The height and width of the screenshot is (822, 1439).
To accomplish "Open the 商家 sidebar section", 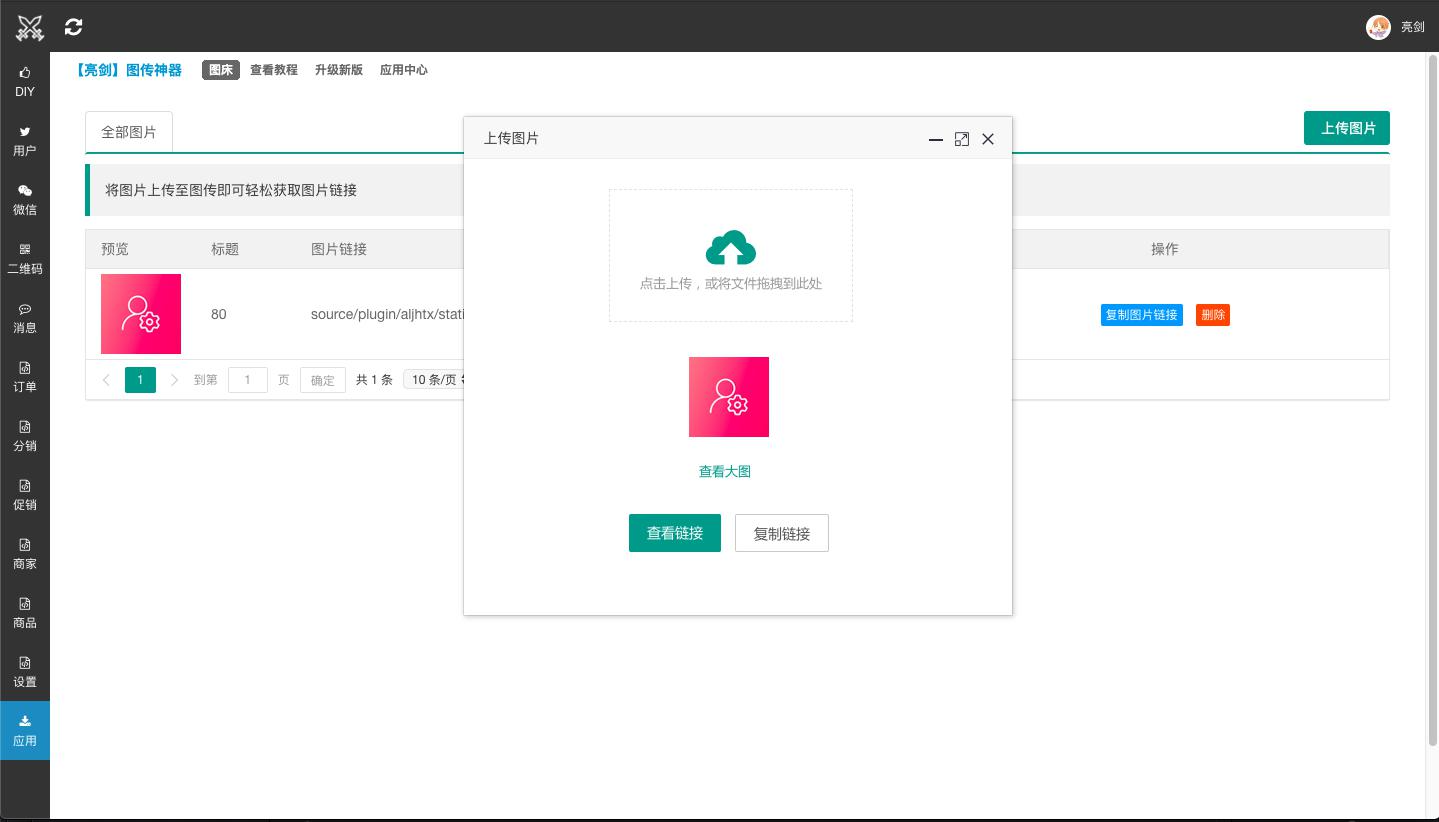I will 25,554.
